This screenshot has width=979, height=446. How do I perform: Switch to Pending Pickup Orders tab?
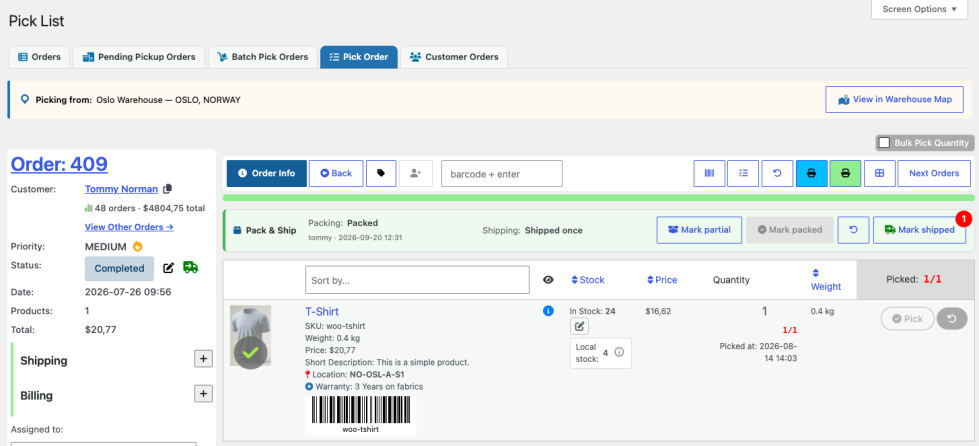[x=139, y=57]
